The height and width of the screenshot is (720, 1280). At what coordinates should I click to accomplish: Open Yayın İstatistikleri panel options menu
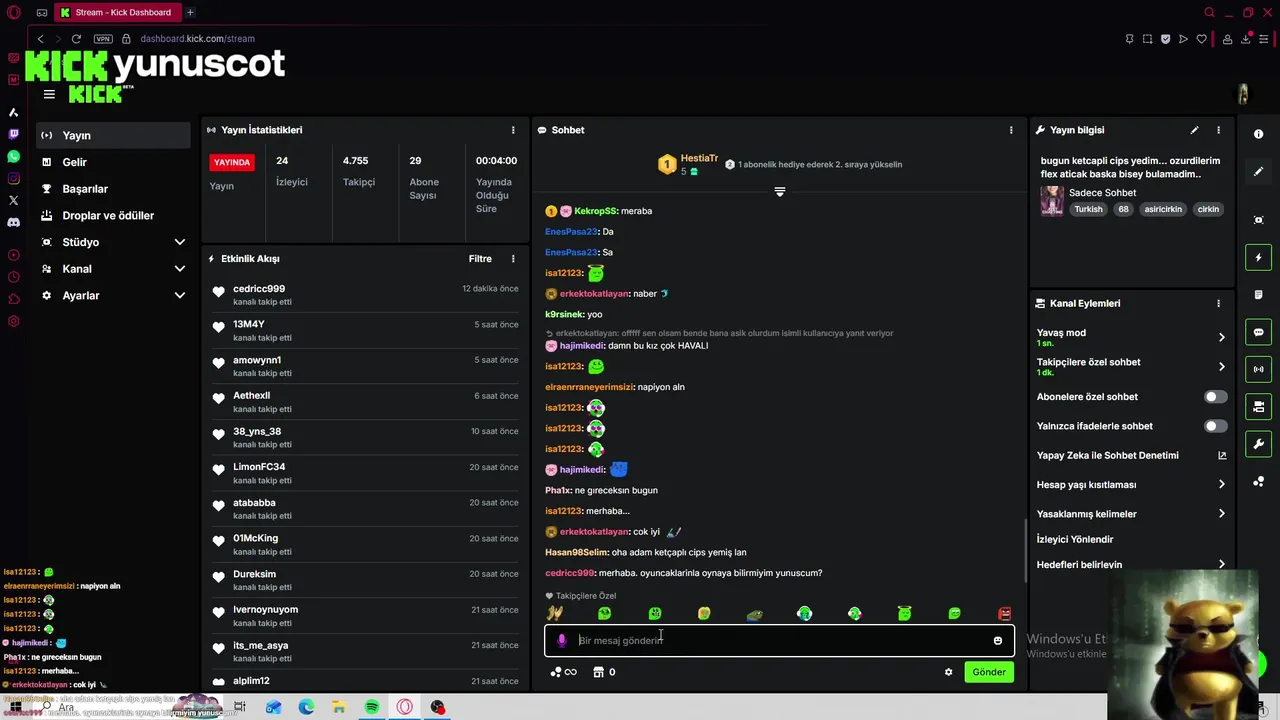pyautogui.click(x=513, y=130)
